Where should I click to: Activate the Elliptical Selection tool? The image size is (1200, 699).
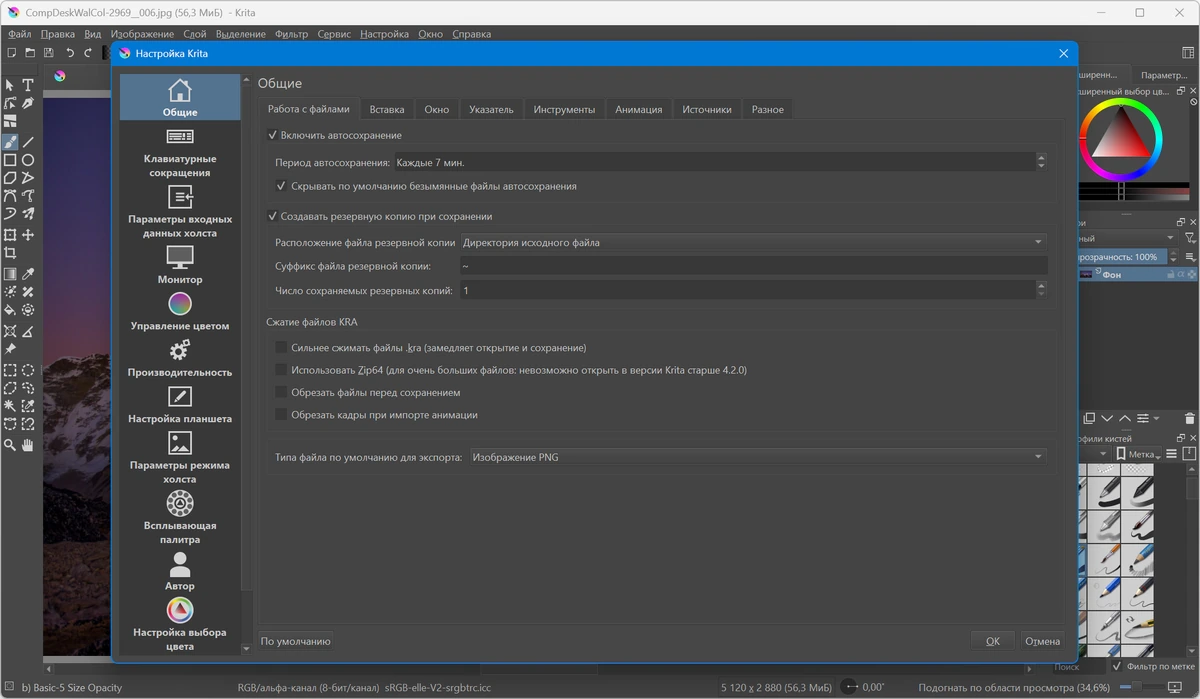click(x=29, y=369)
